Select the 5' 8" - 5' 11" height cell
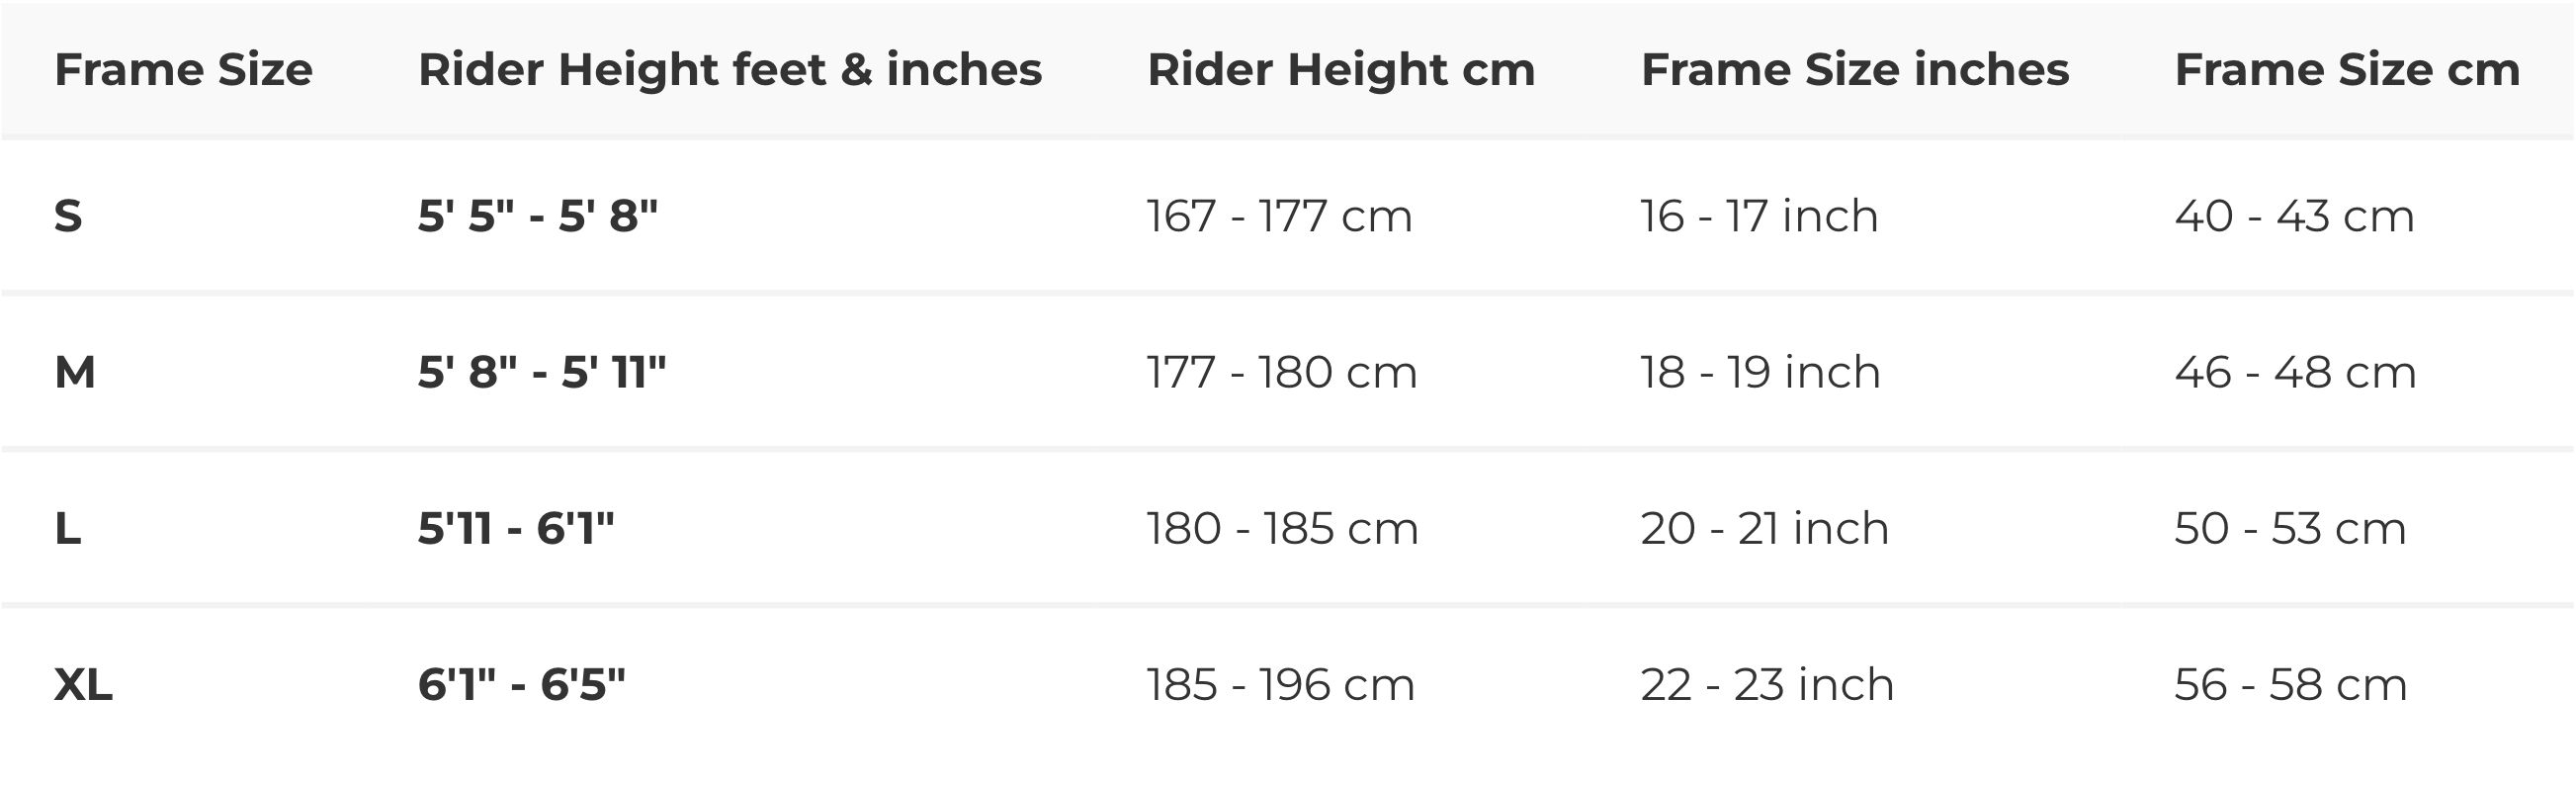Viewport: 2576px width, 785px height. coord(542,372)
